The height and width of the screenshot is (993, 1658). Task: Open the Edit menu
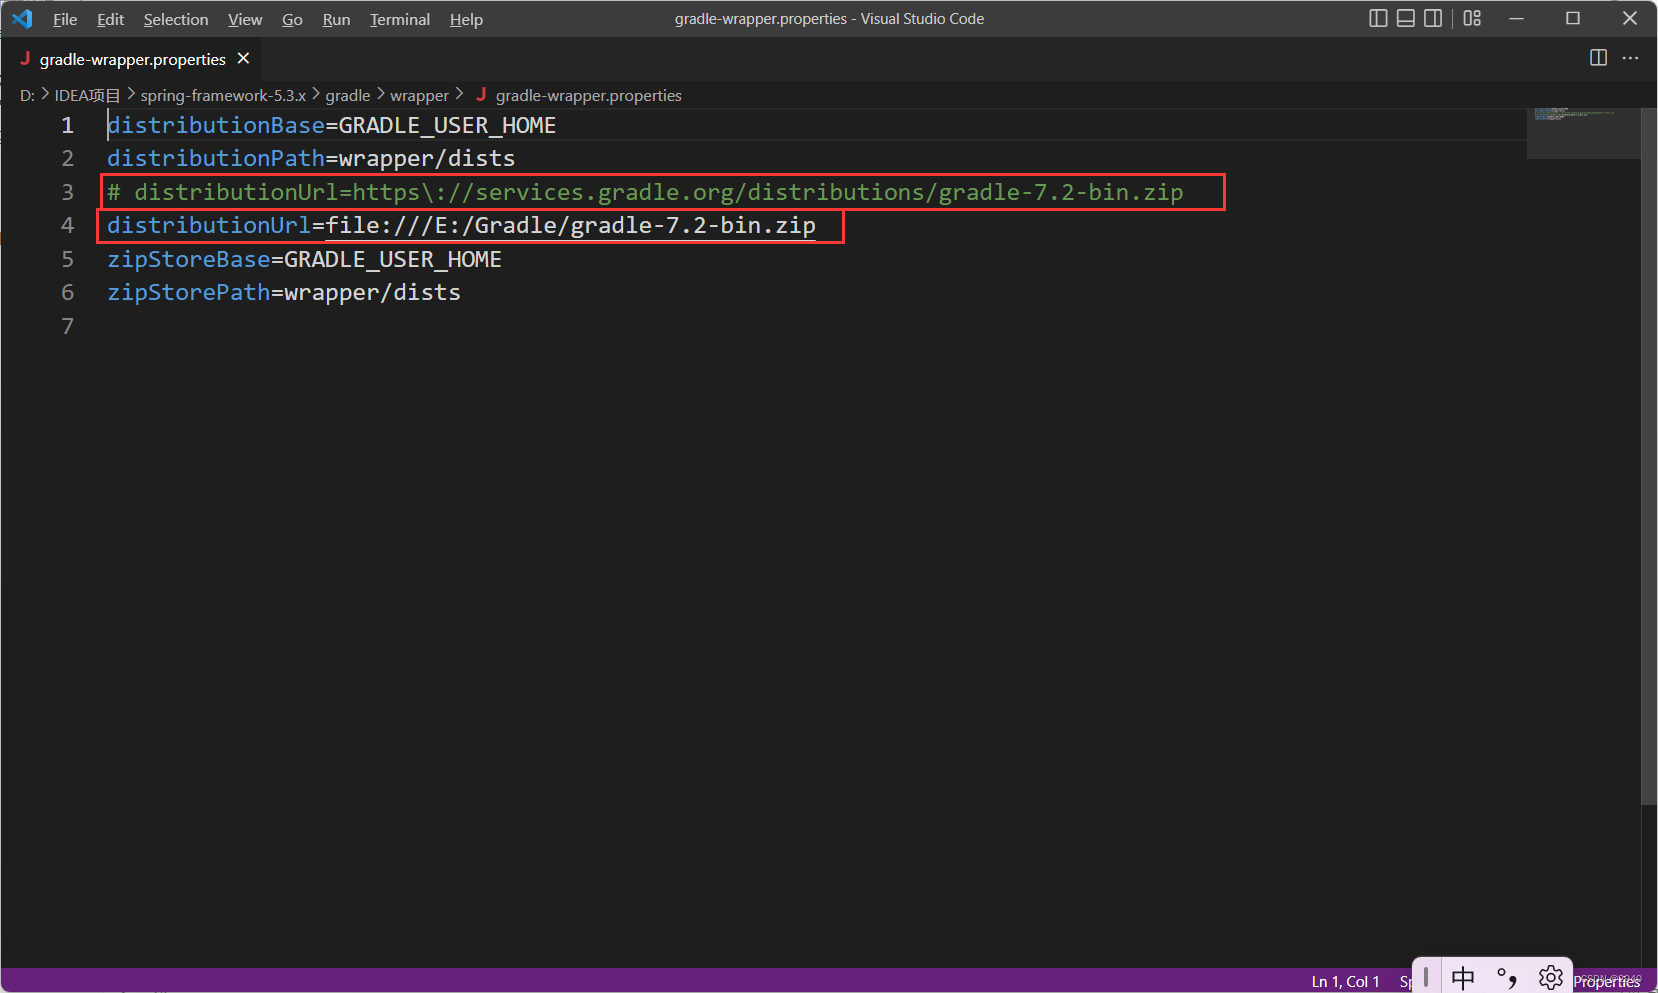pos(110,19)
